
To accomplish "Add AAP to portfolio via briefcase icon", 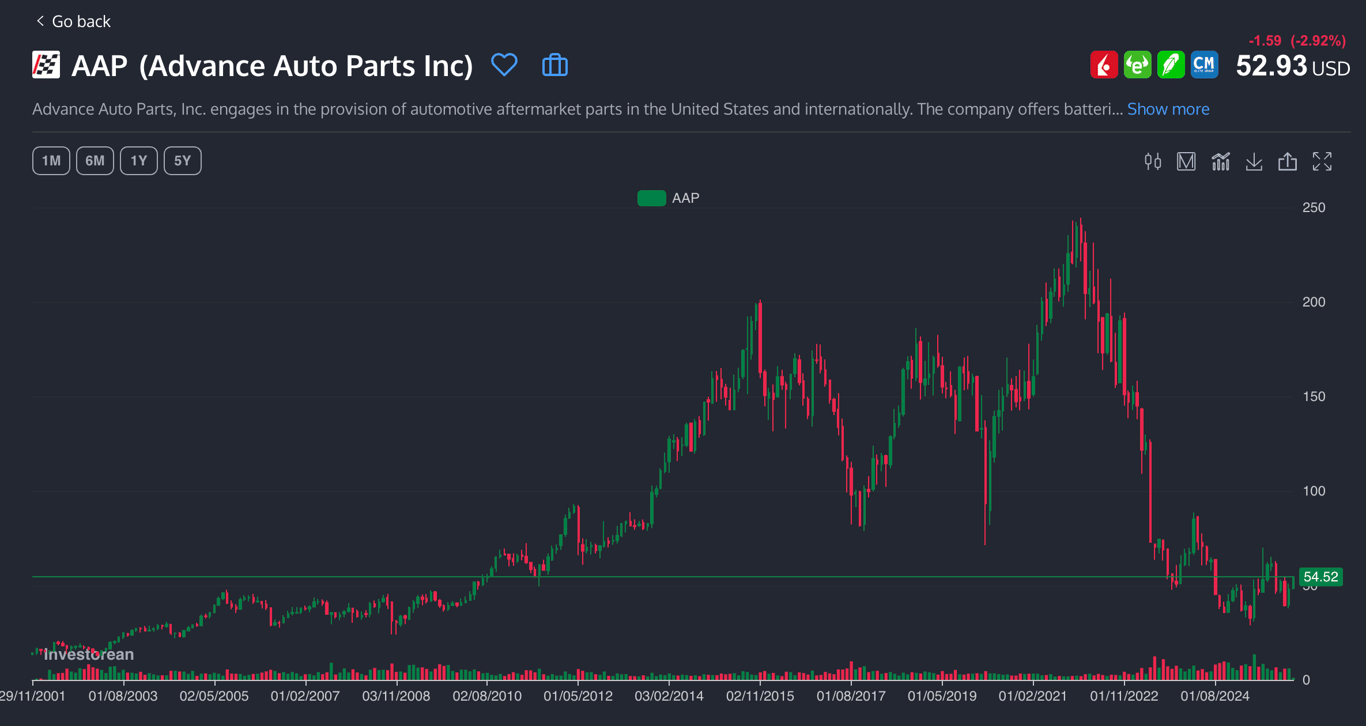I will [555, 65].
